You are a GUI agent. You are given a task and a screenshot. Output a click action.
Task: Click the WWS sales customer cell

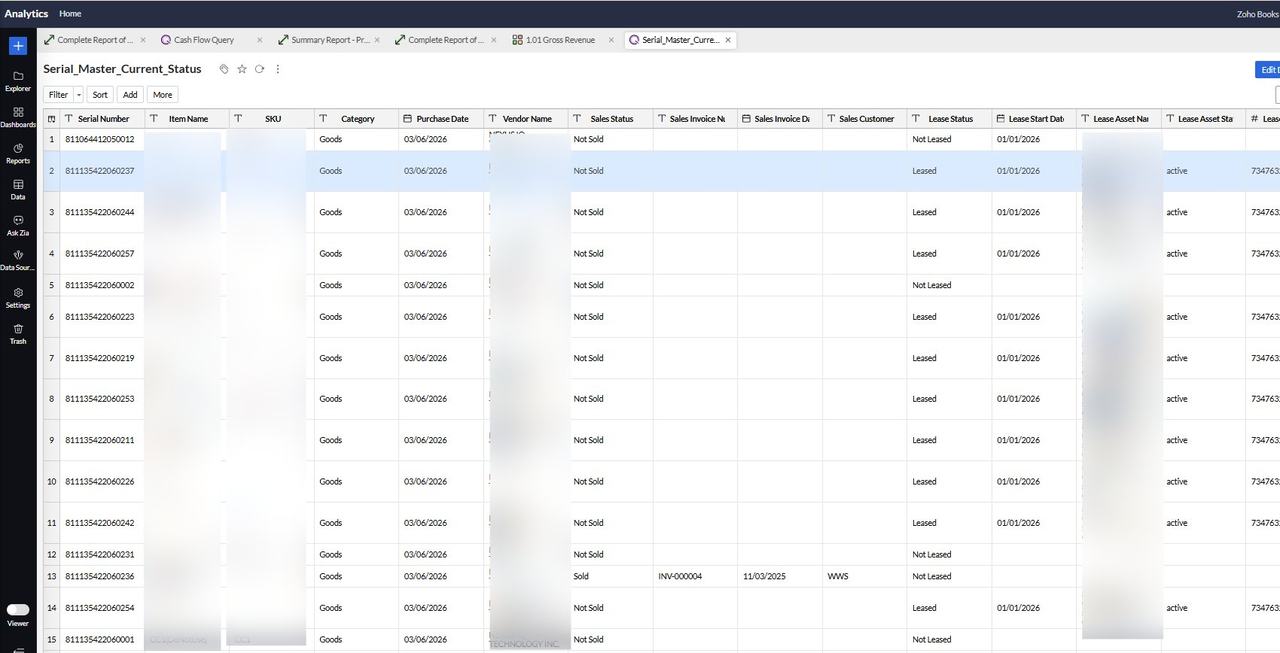[865, 576]
